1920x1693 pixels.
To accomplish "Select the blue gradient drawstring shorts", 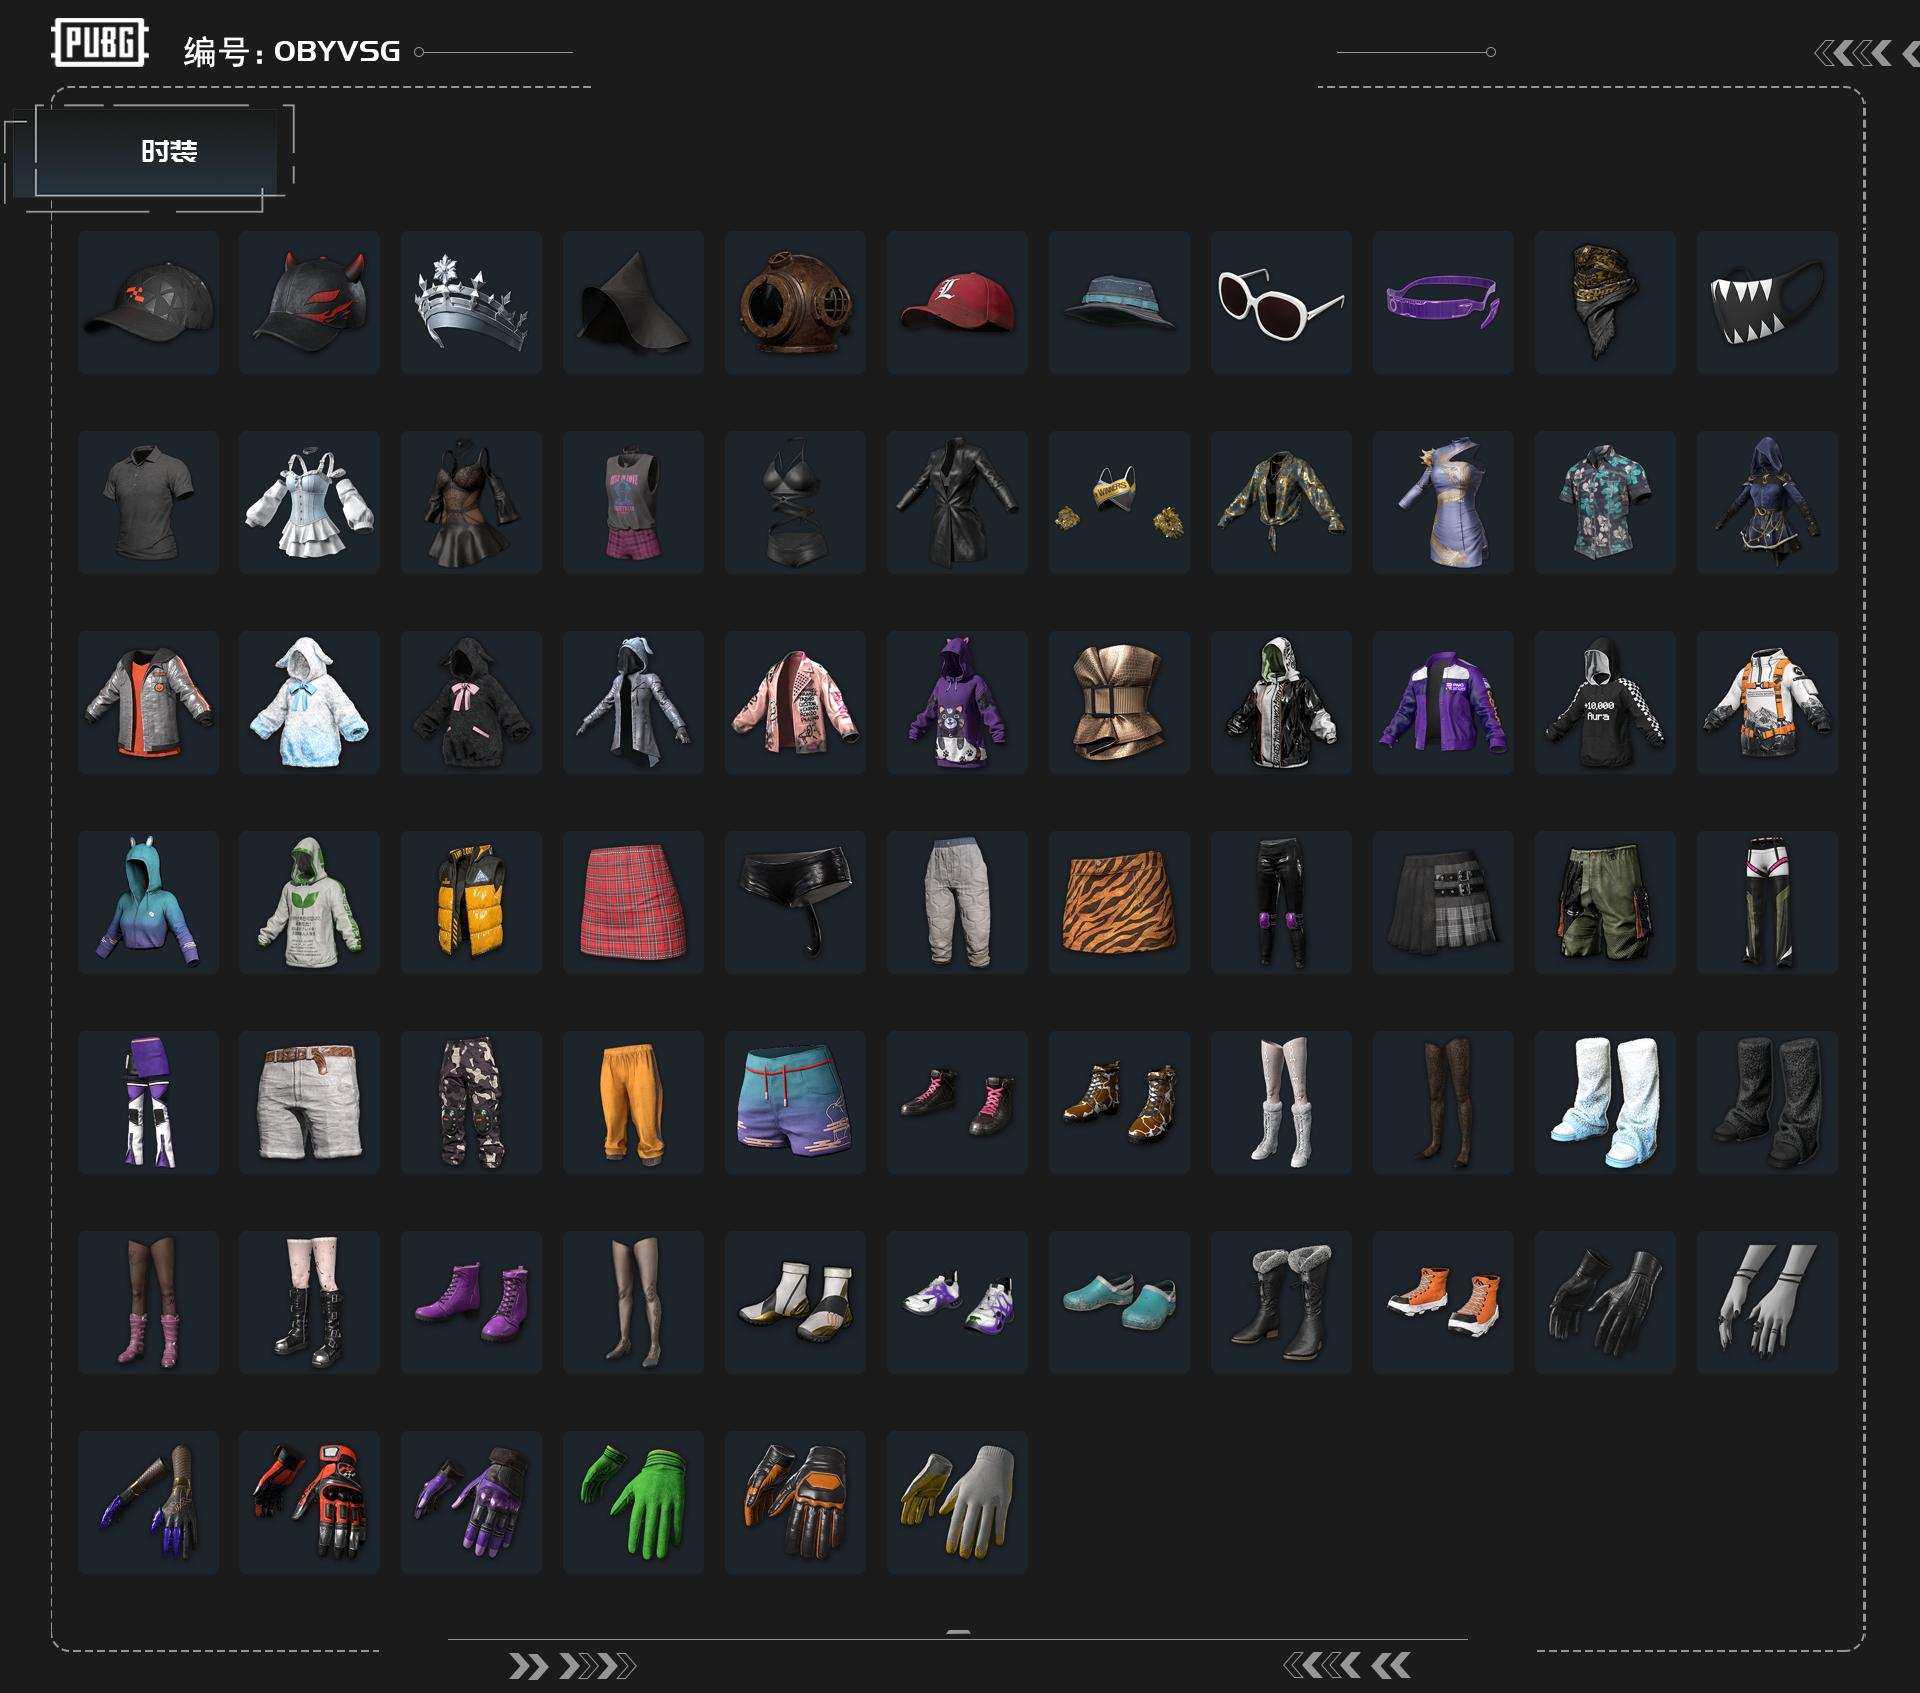I will [x=795, y=1102].
